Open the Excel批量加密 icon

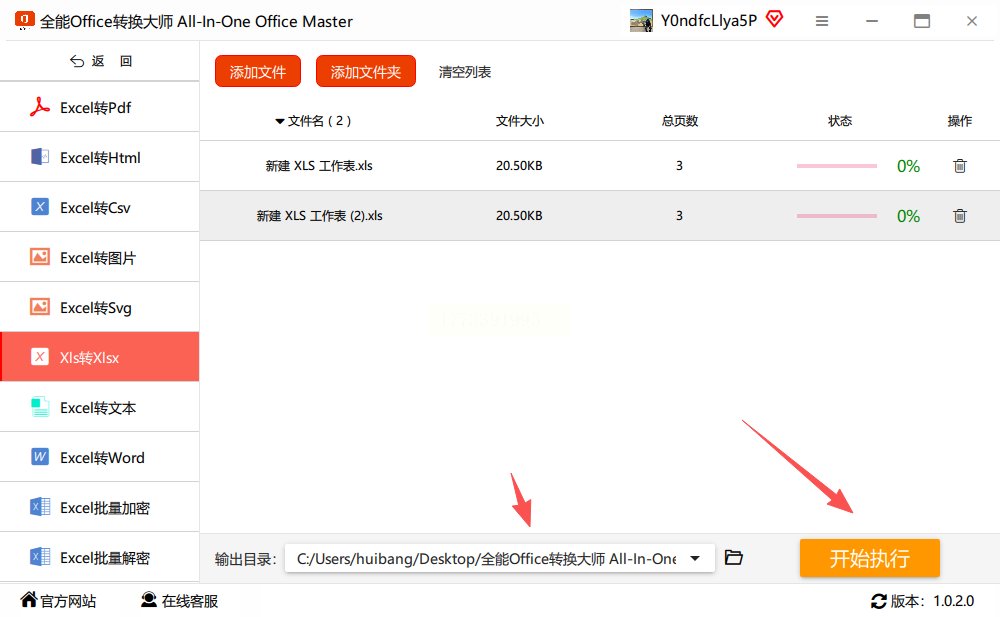[x=40, y=507]
